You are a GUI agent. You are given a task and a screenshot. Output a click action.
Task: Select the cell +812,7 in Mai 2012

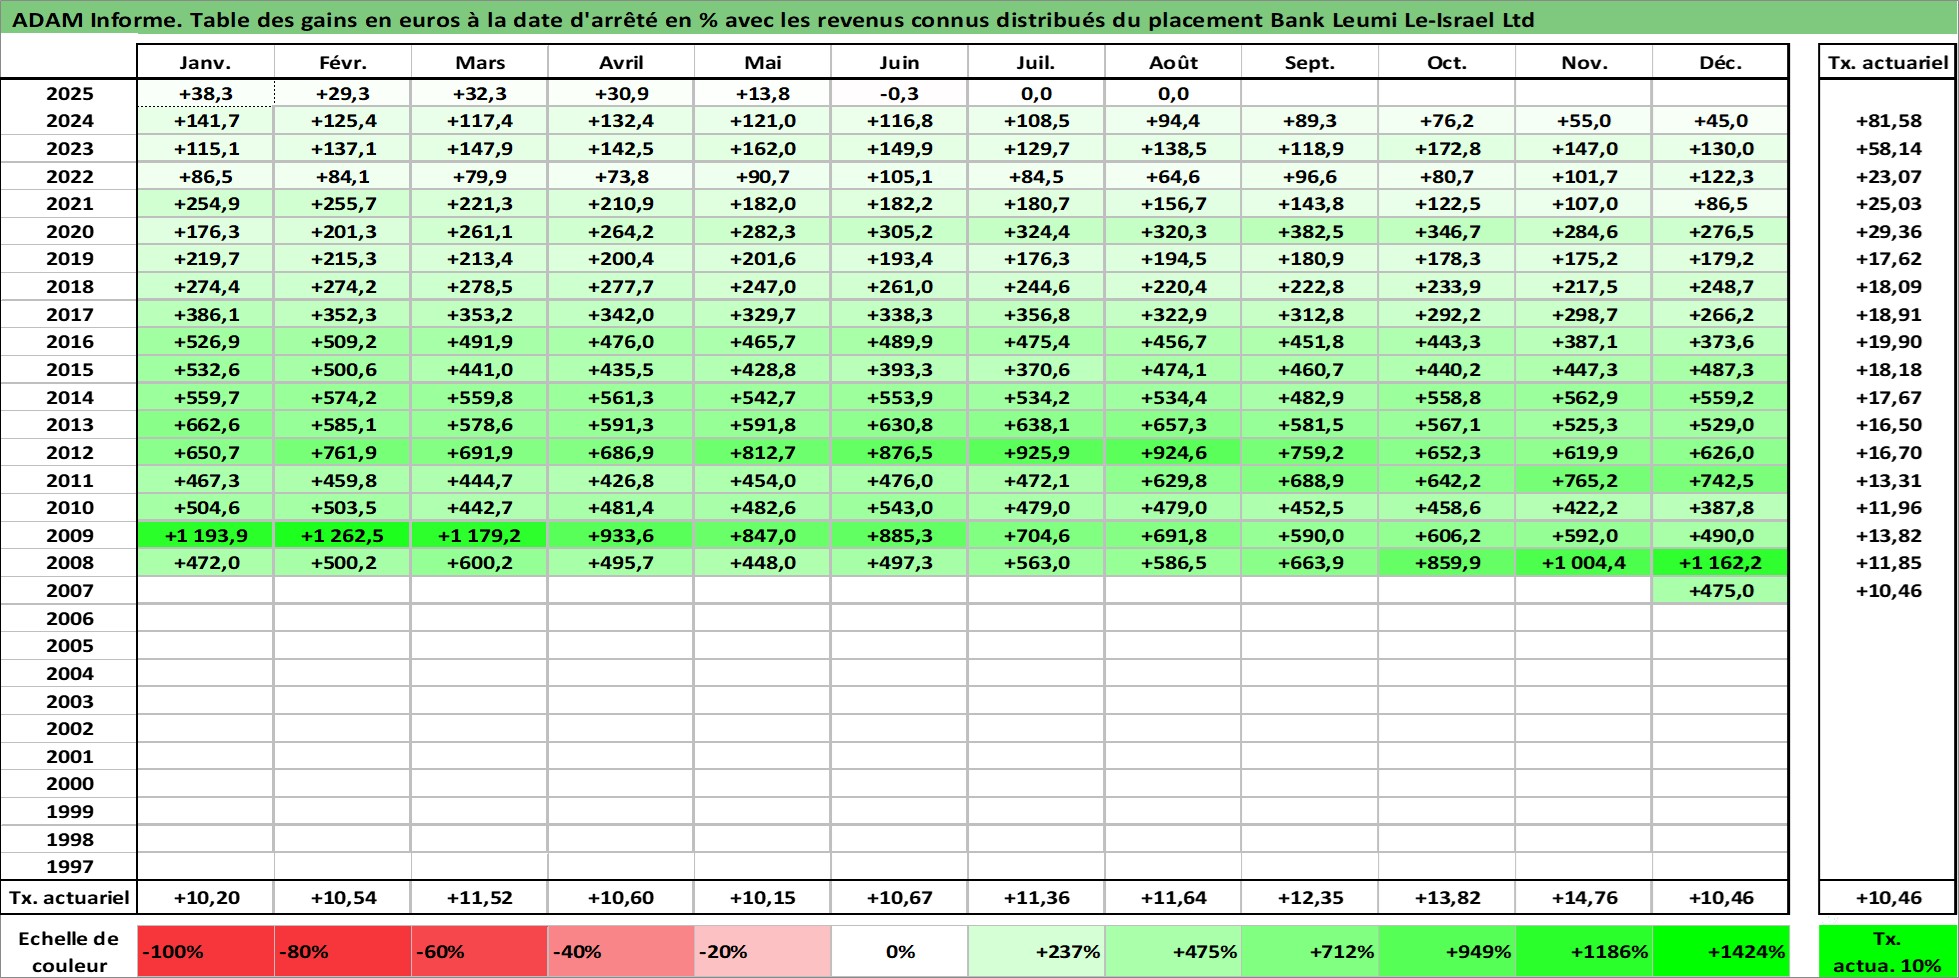tap(763, 452)
